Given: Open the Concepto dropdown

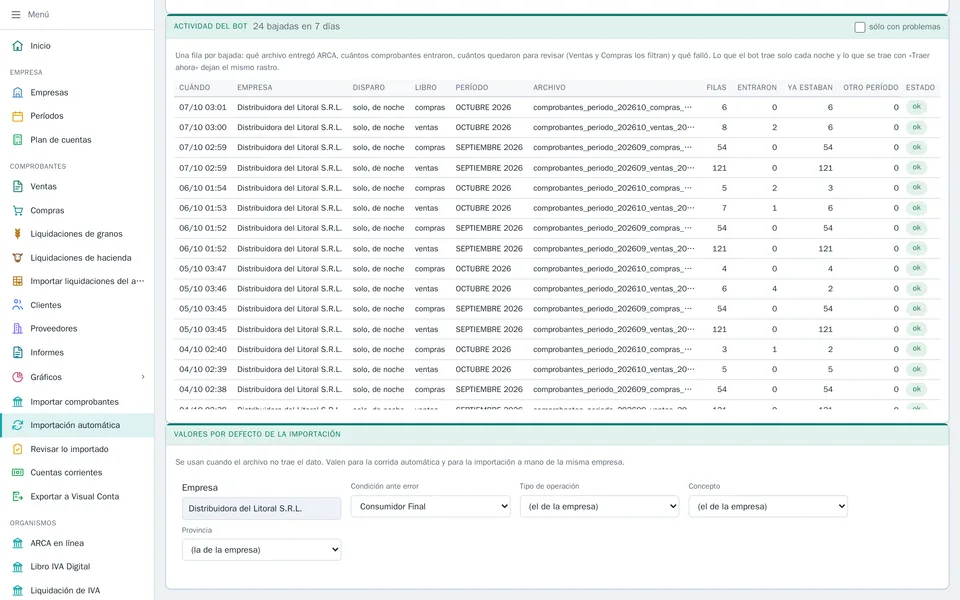Looking at the screenshot, I should pos(768,506).
